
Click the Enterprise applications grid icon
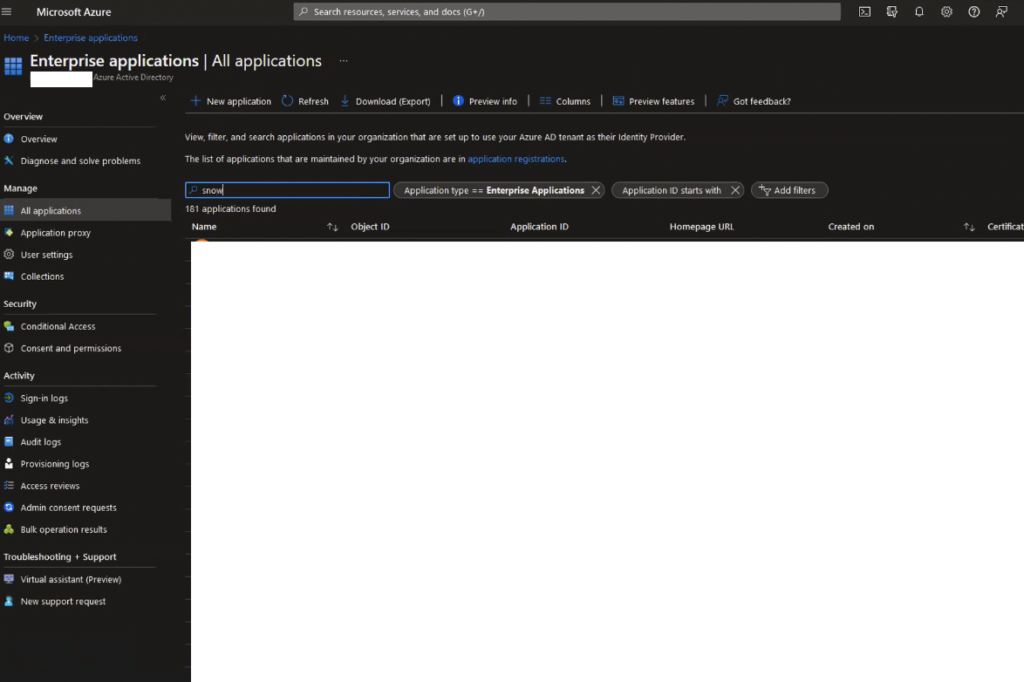pyautogui.click(x=12, y=65)
